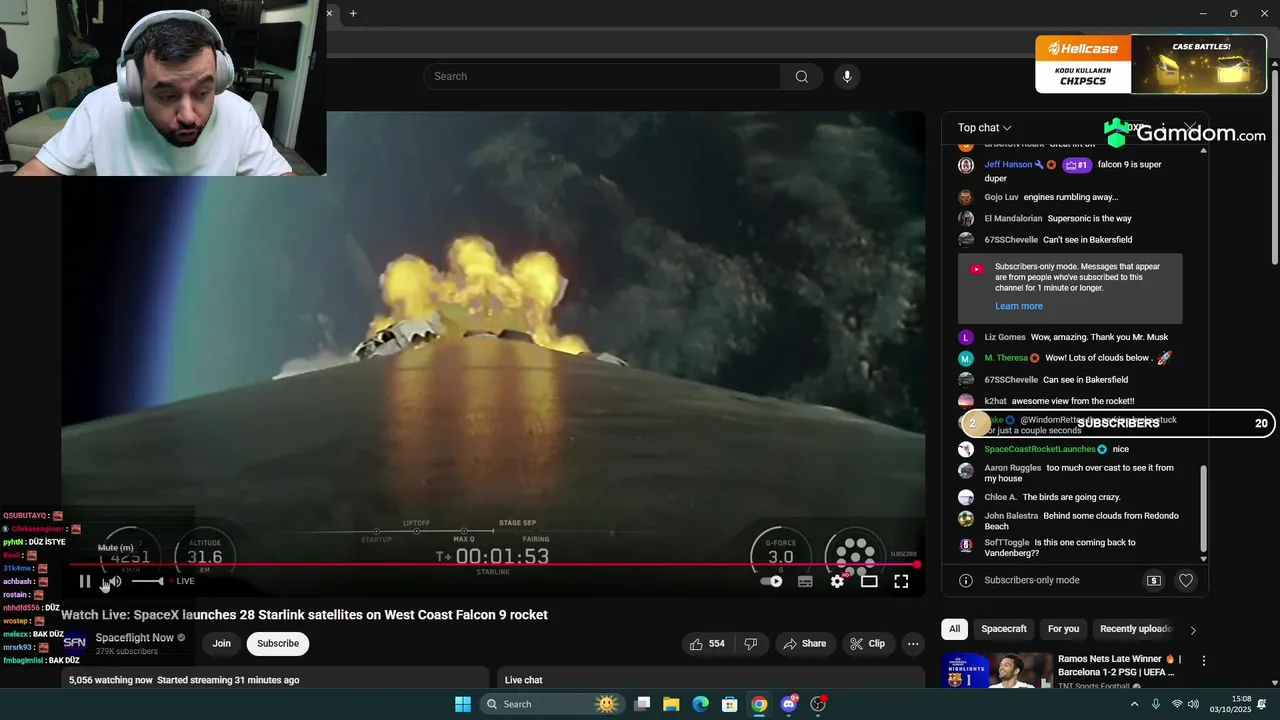Share the video

tap(805, 644)
